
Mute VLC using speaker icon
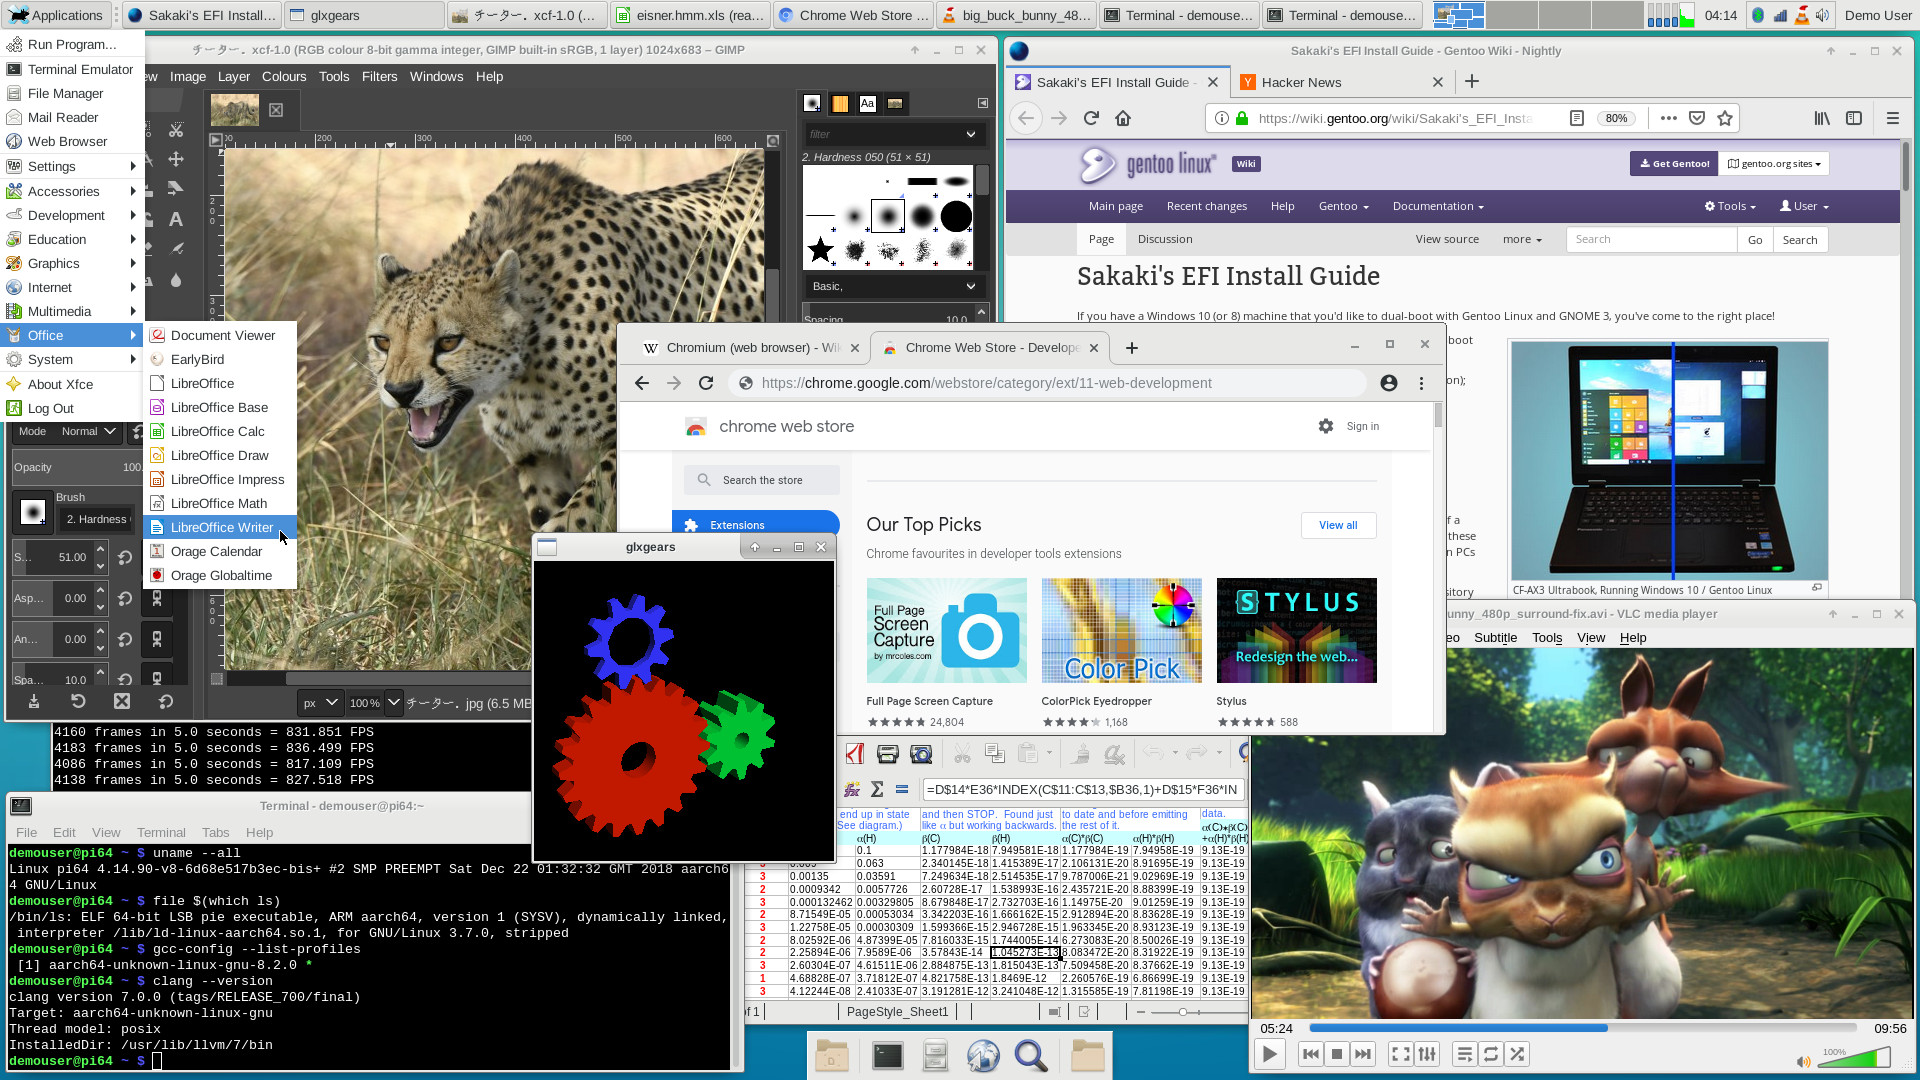[x=1802, y=1062]
